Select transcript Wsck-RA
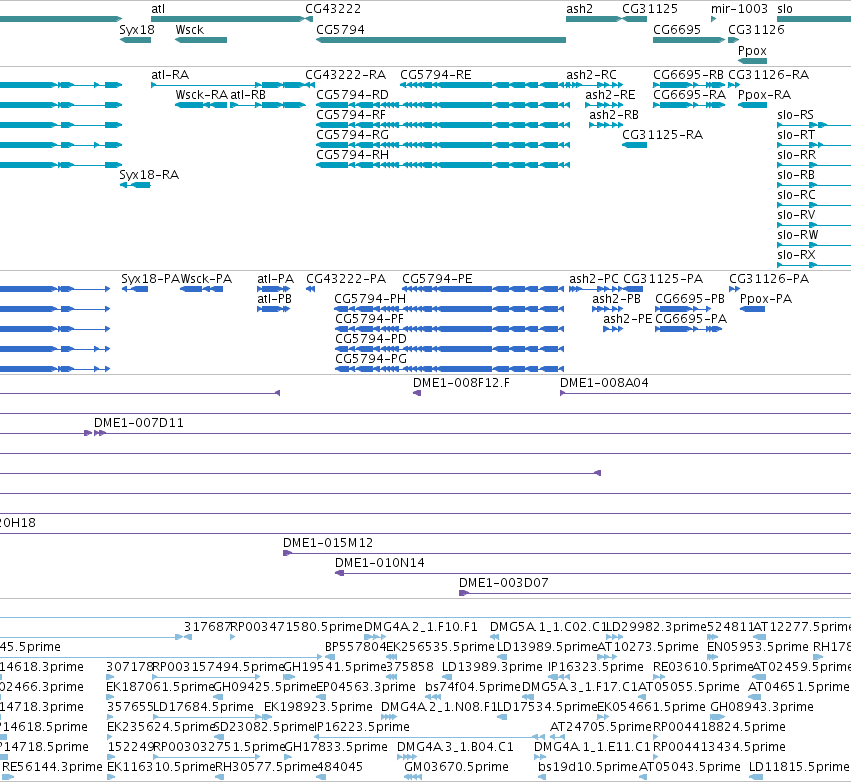 201,94
